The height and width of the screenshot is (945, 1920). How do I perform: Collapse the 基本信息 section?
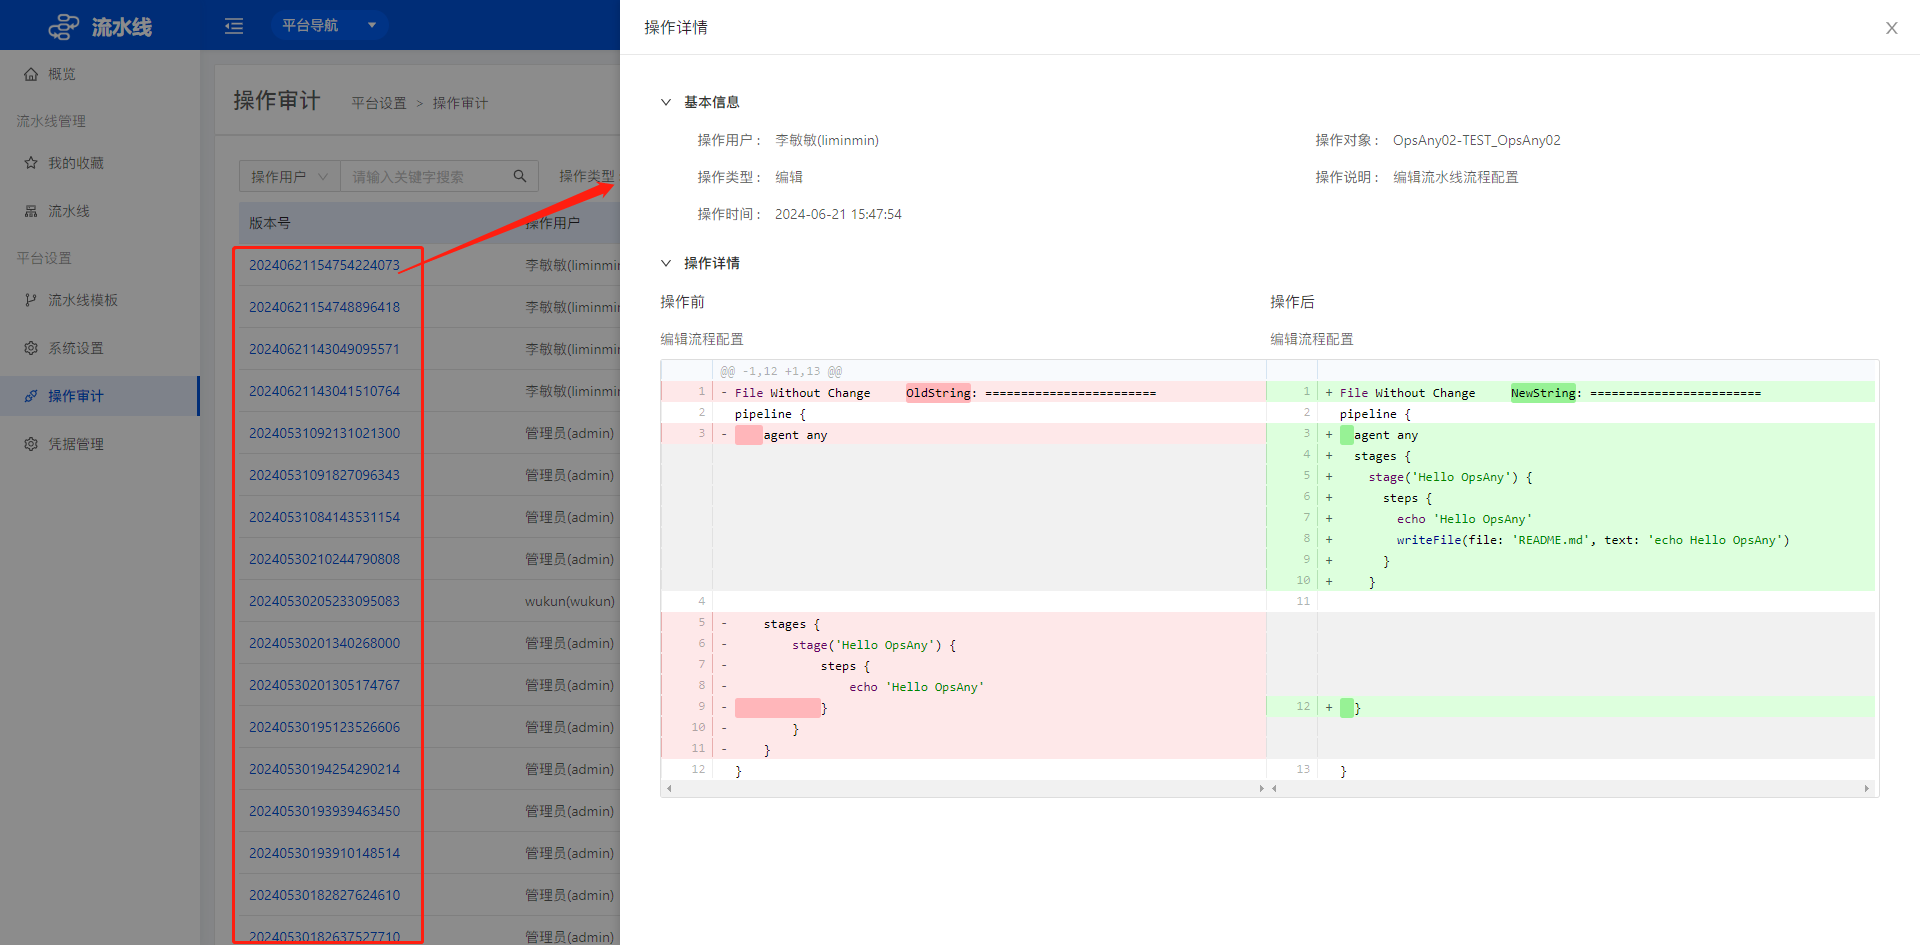tap(666, 102)
